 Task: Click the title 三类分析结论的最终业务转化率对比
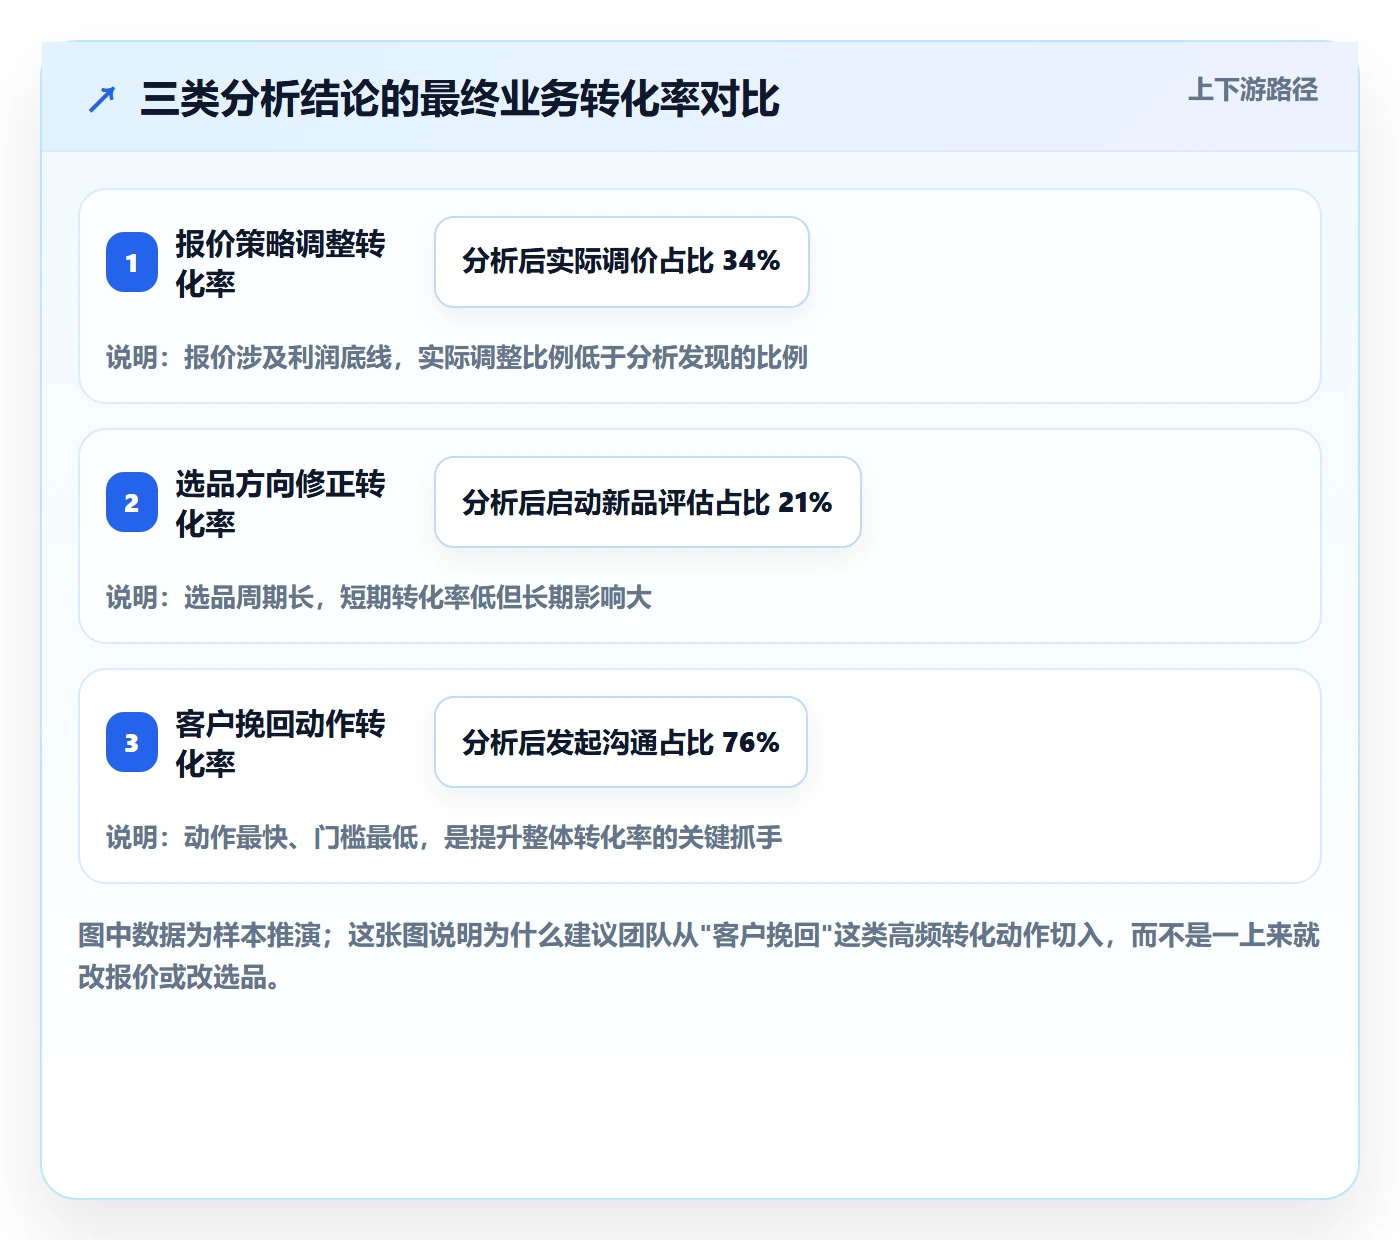[460, 99]
